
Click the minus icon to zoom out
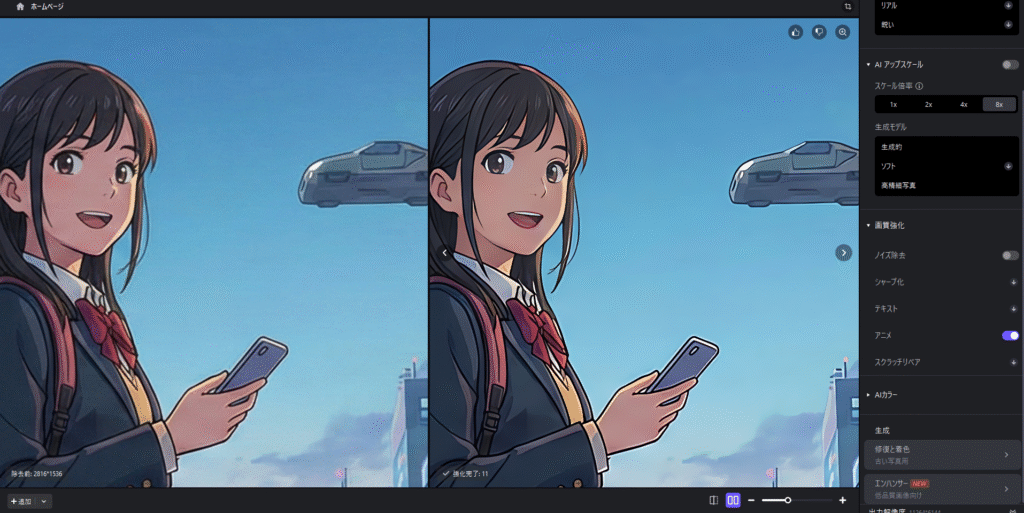[751, 500]
